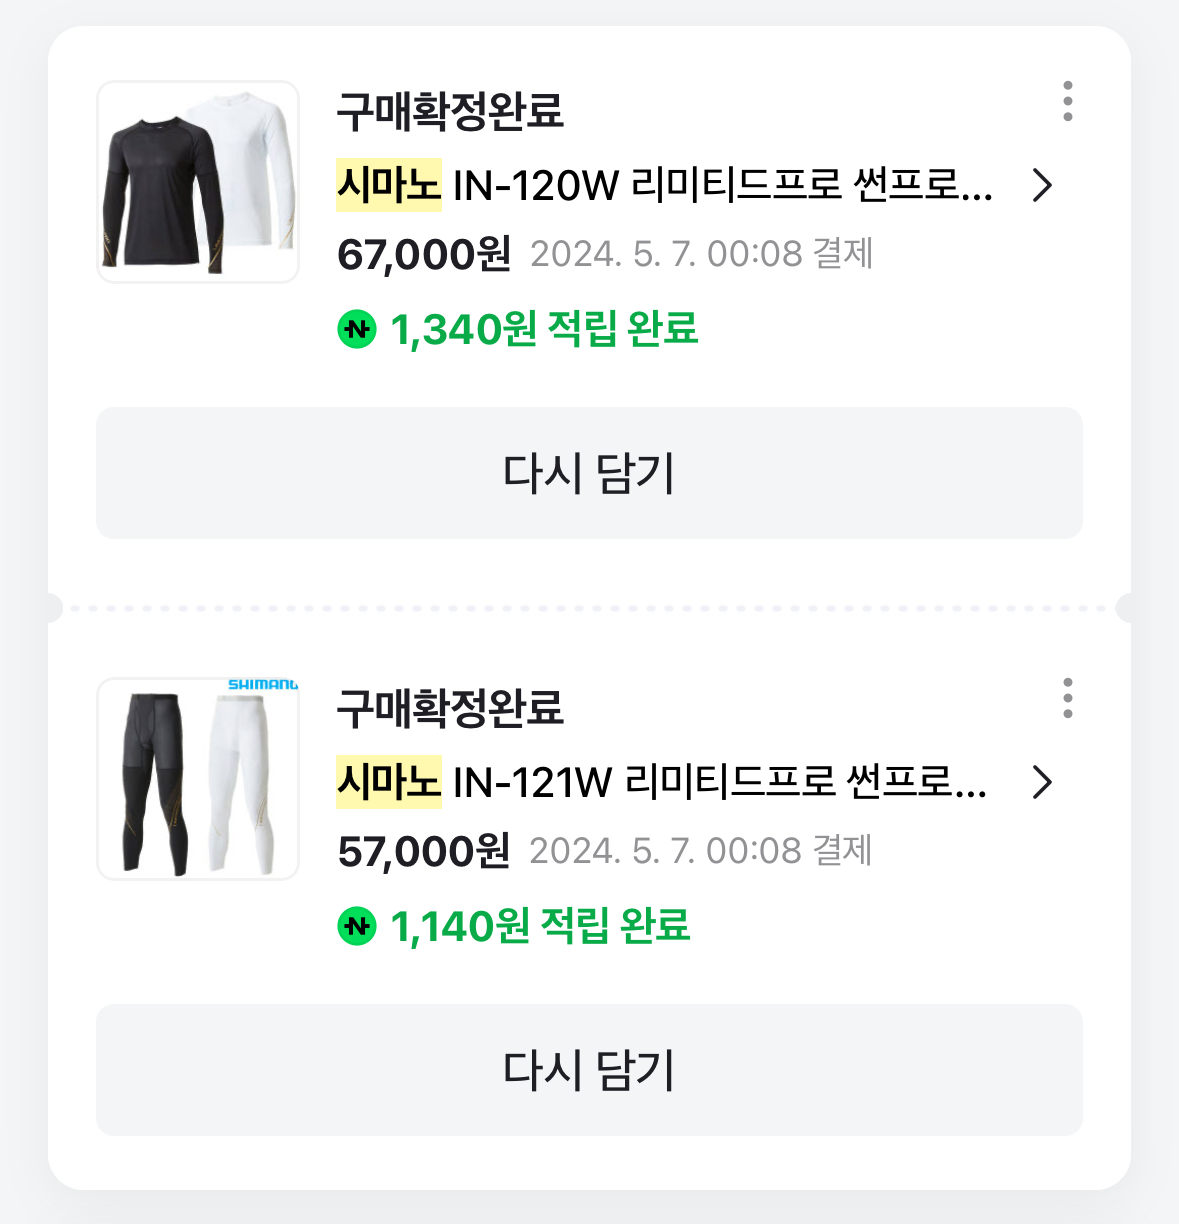Open the 시마노 IN-121W product title

point(661,782)
